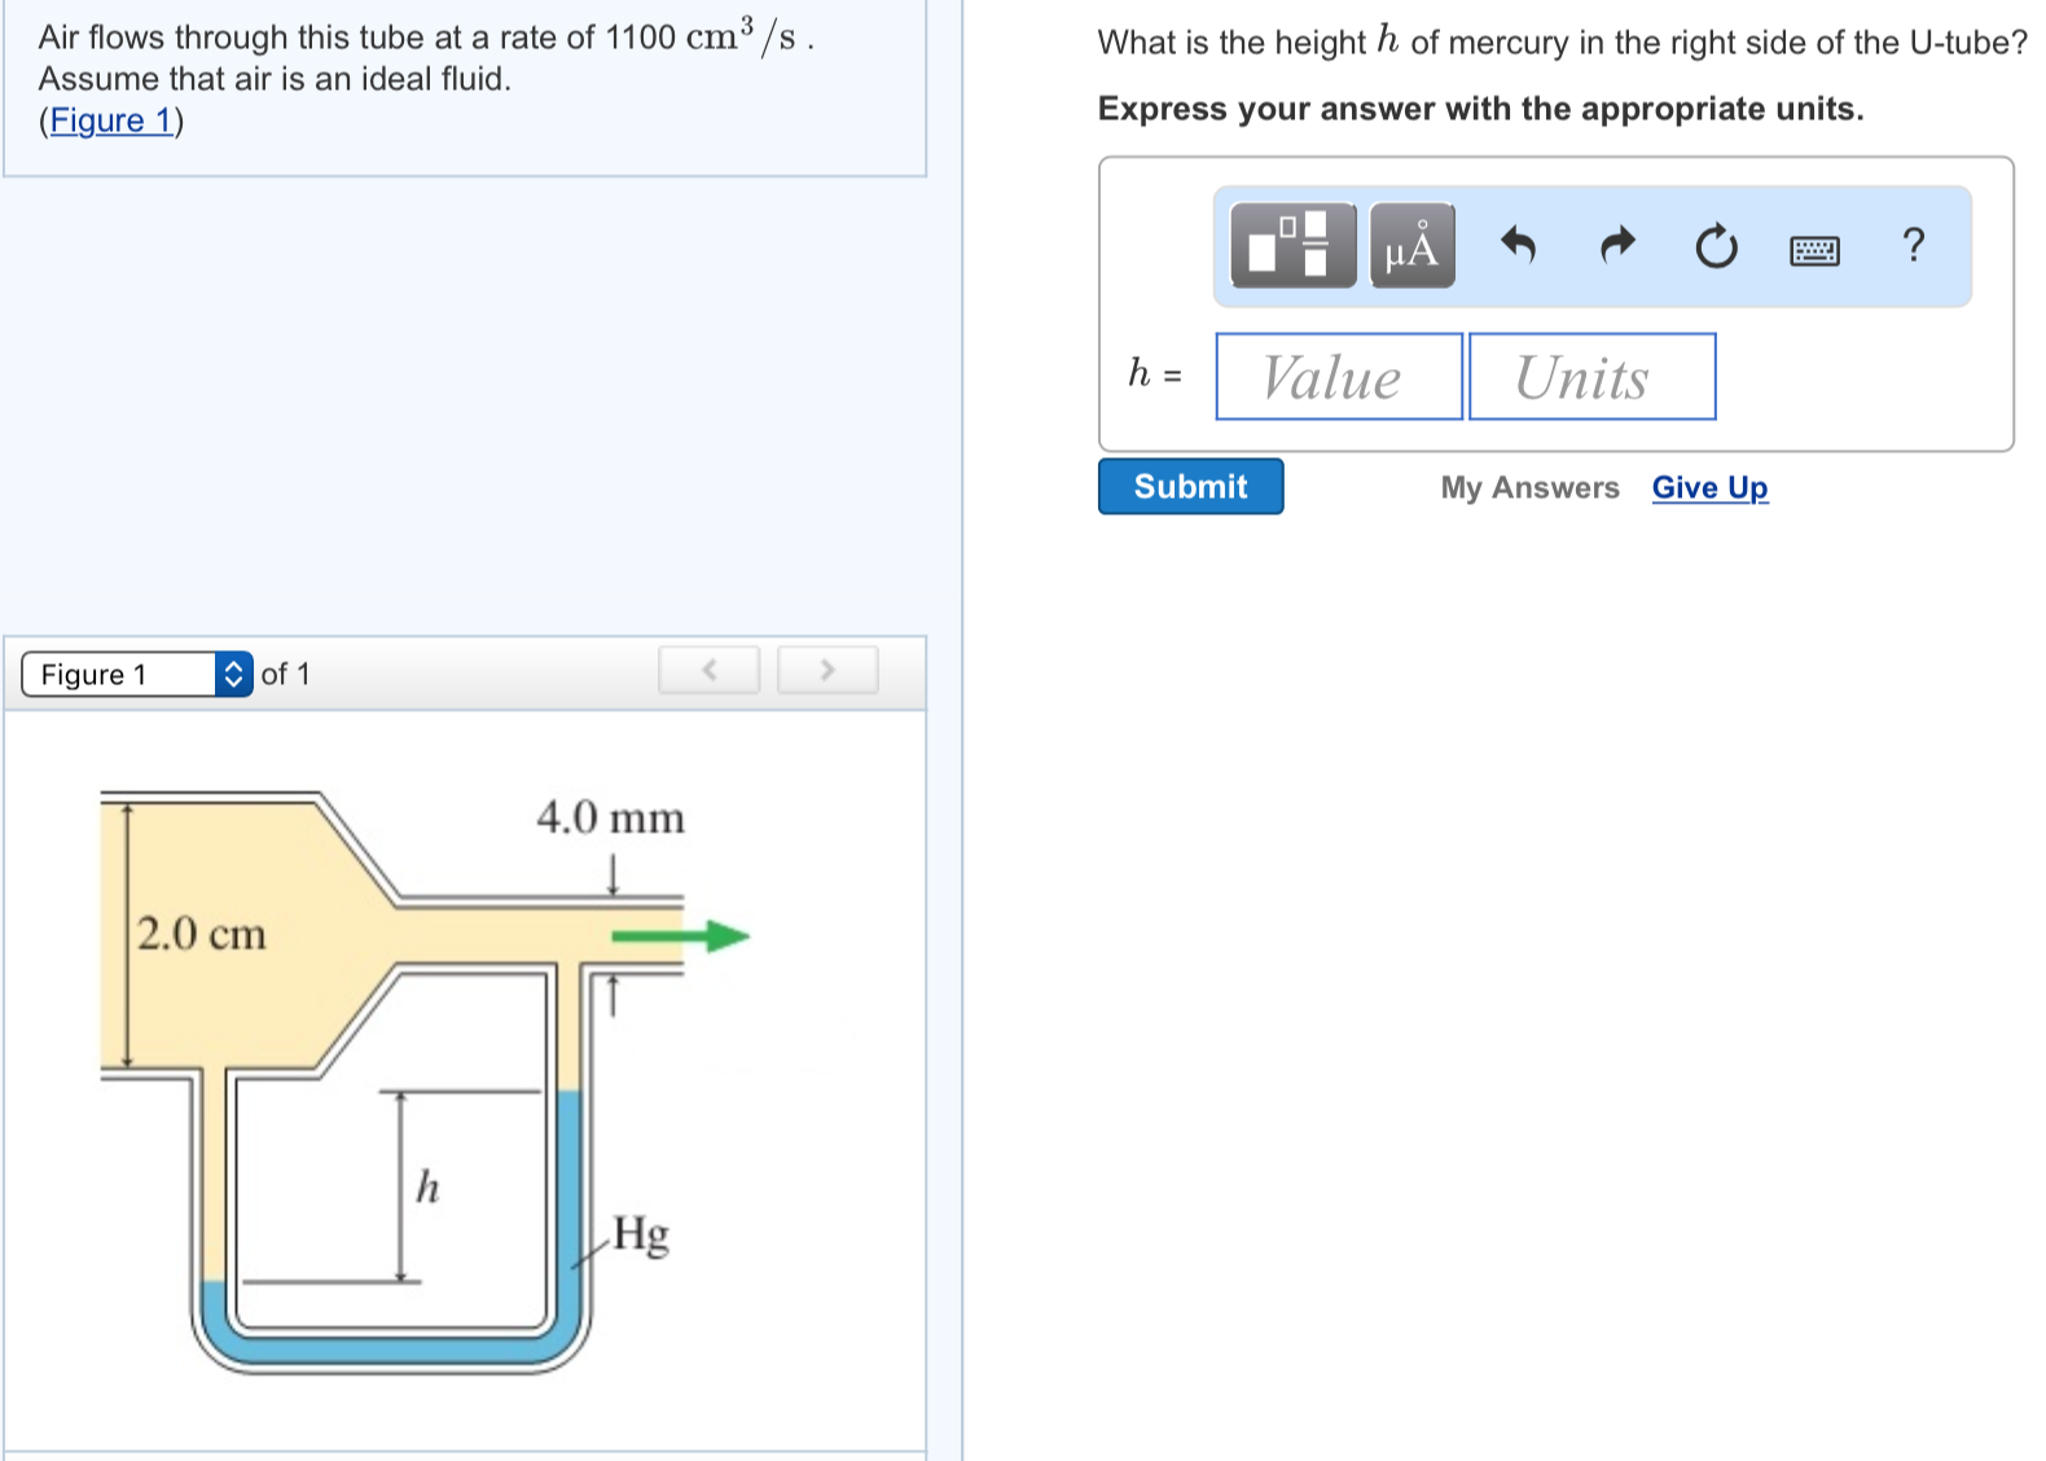Click the Value entry box

[1337, 377]
